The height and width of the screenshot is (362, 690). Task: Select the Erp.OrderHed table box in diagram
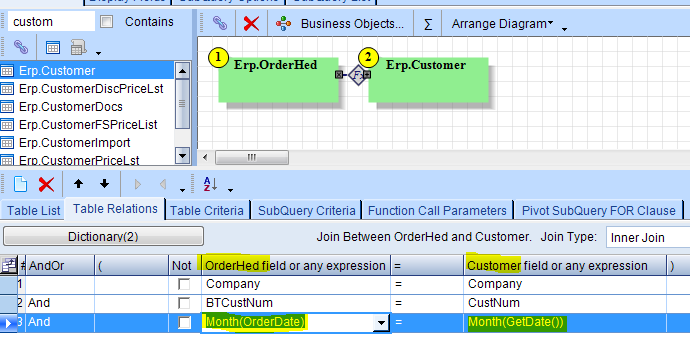click(x=279, y=80)
